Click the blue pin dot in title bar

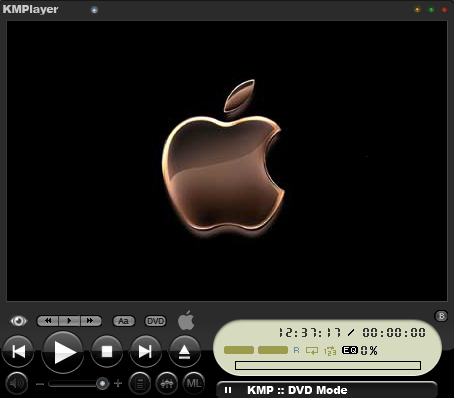pos(94,10)
